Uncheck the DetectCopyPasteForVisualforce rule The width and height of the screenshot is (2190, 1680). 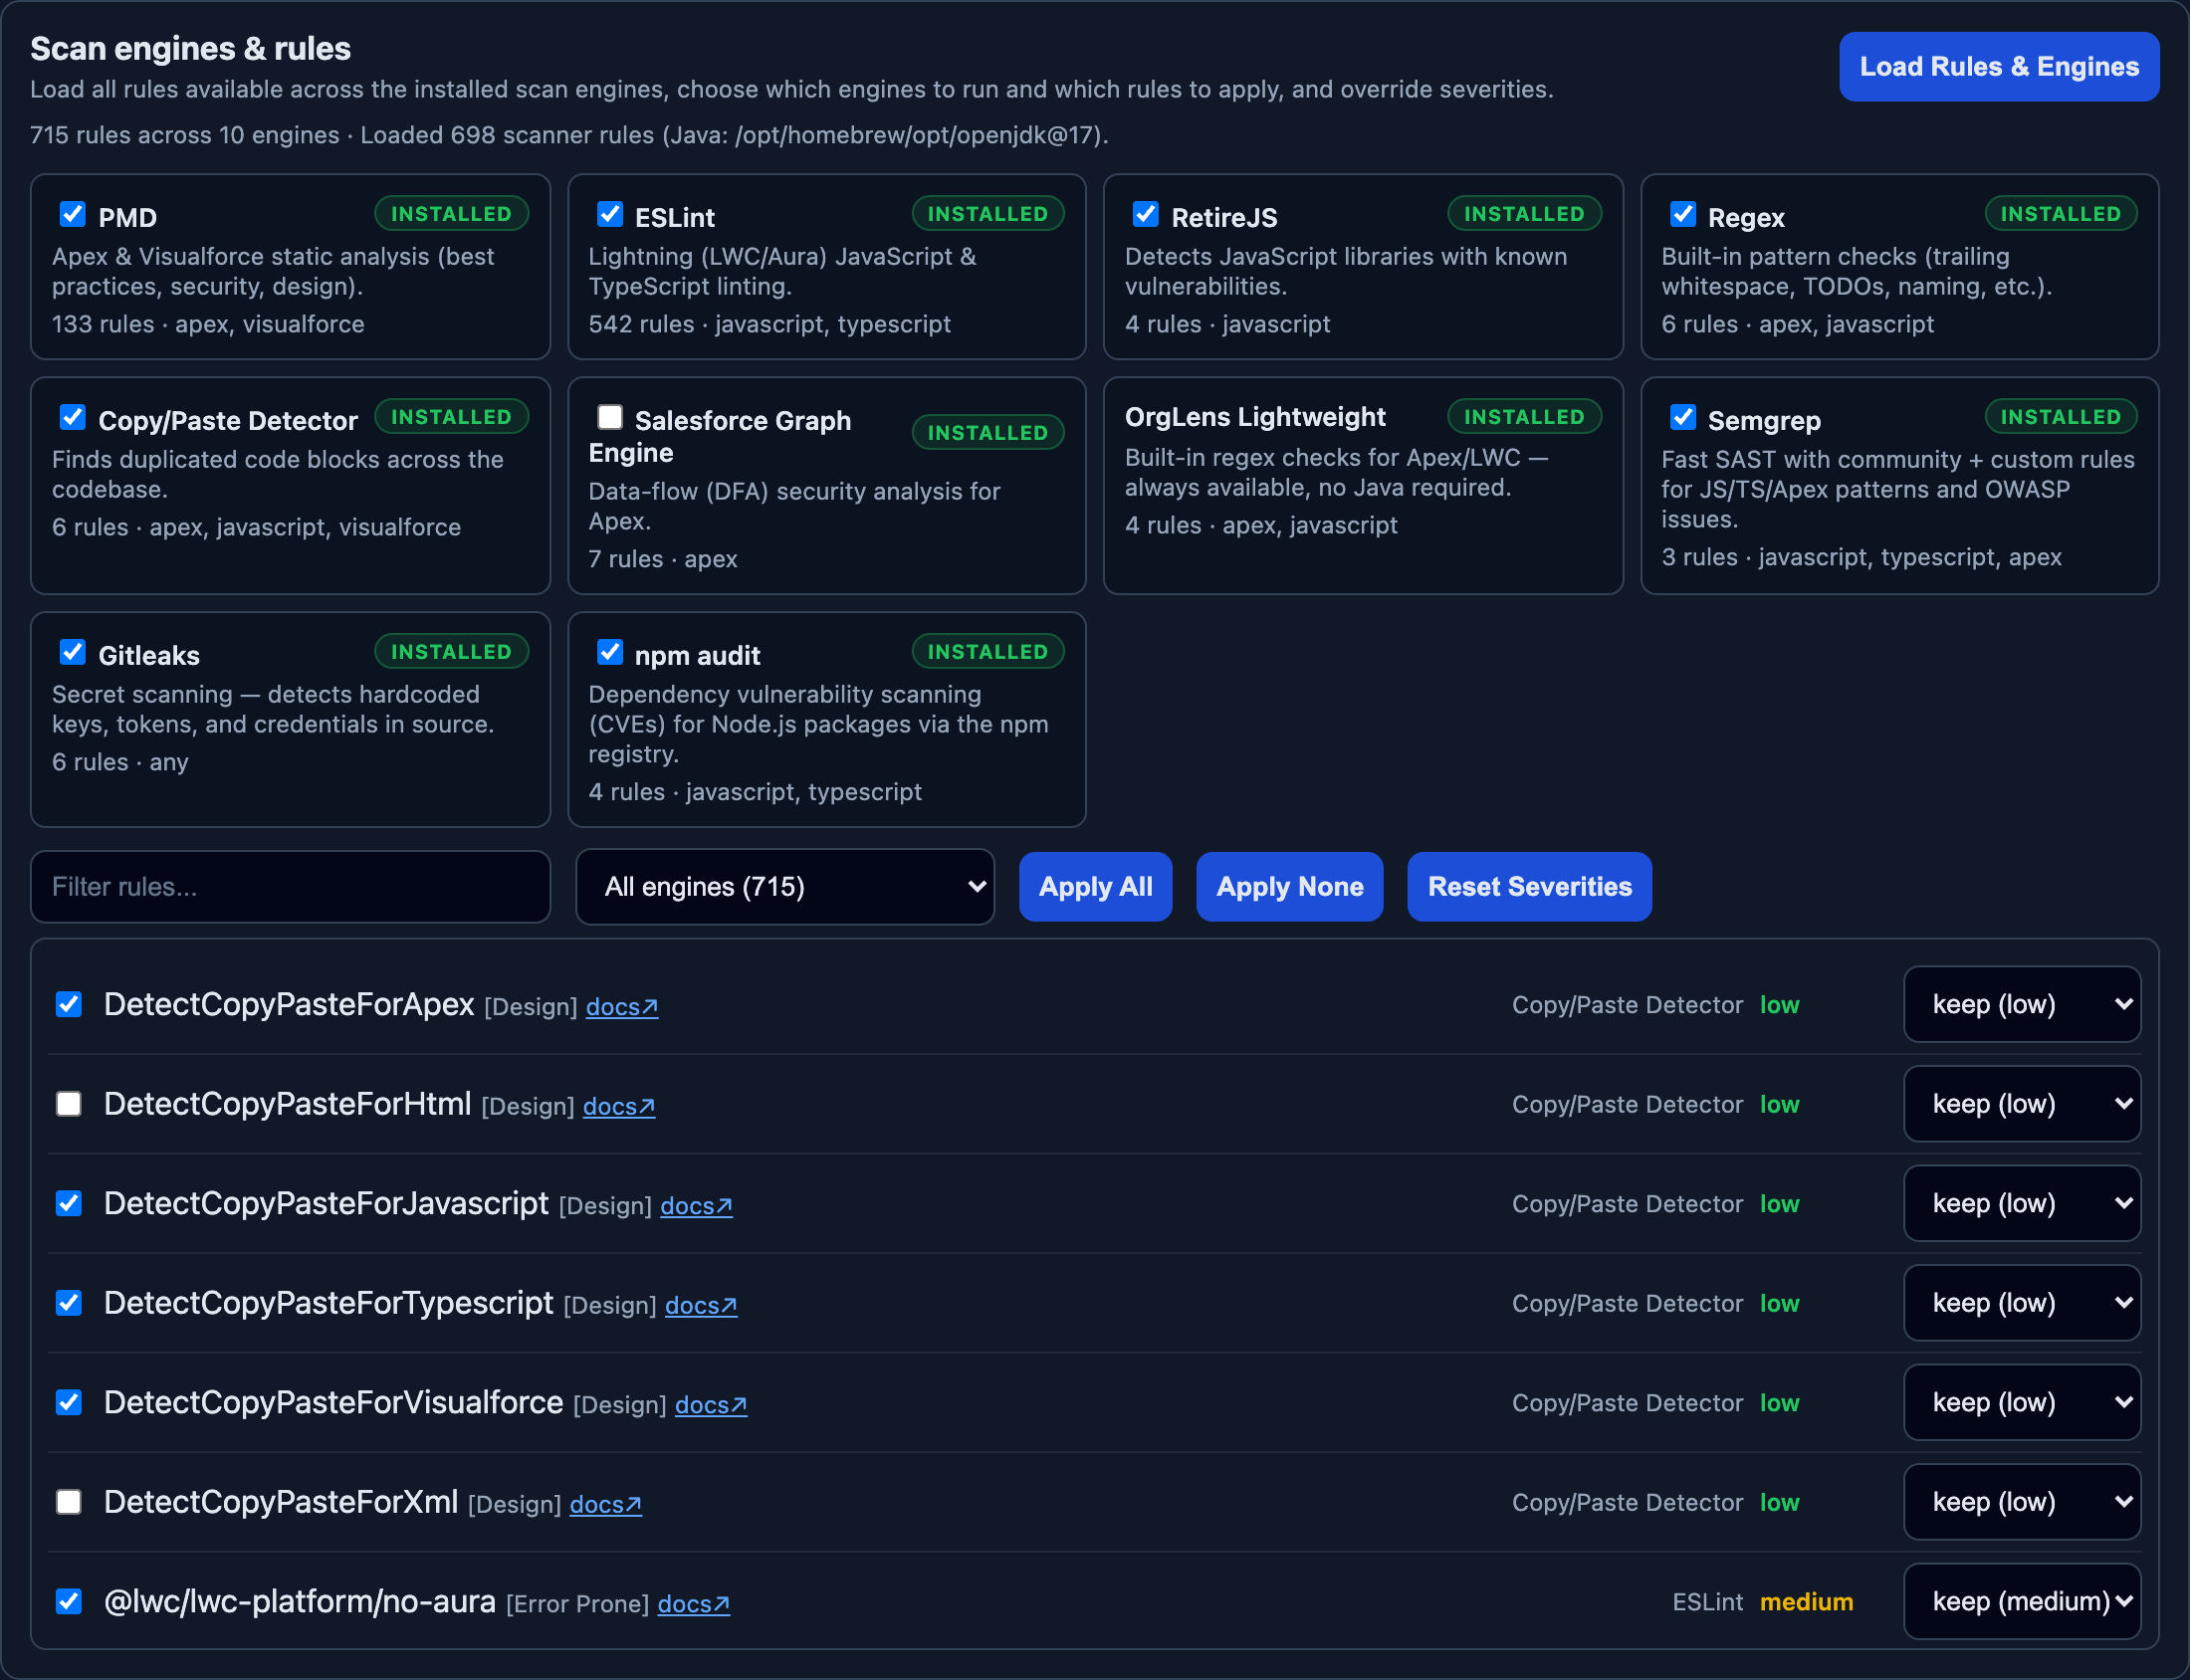pos(69,1402)
